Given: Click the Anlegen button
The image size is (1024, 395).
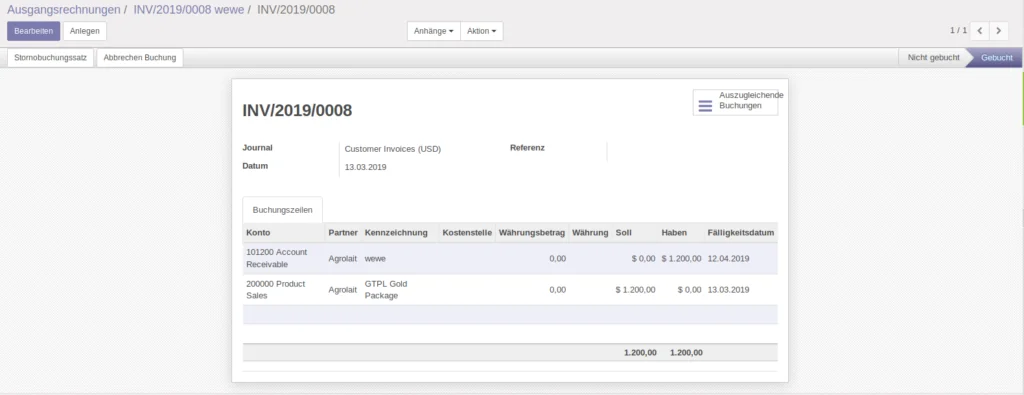Looking at the screenshot, I should [x=85, y=31].
